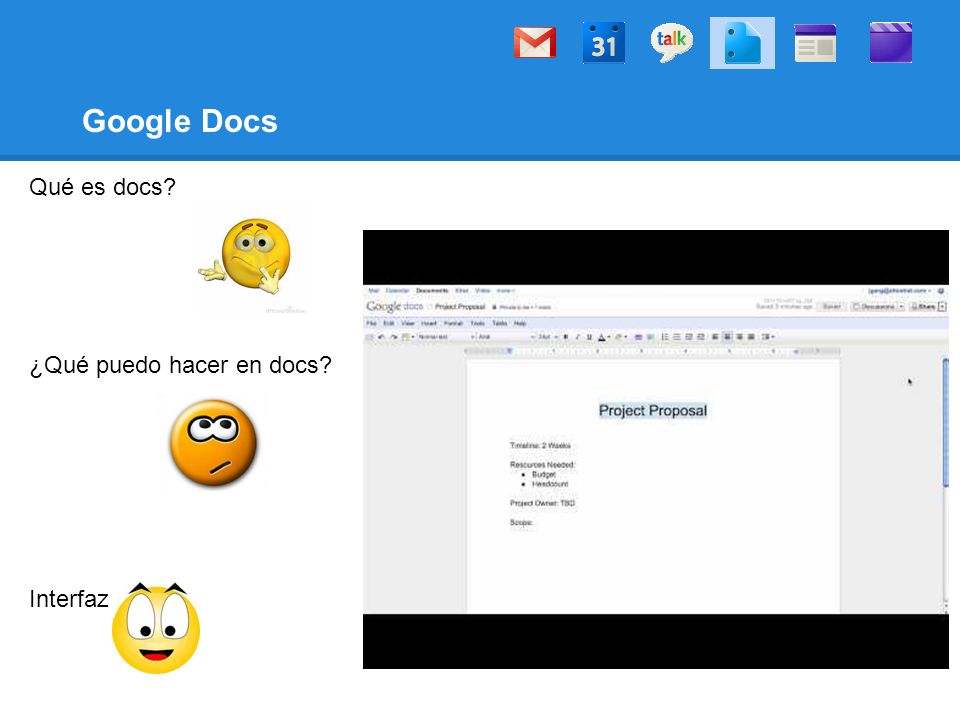This screenshot has width=960, height=720.
Task: Select the paint format icon
Action: tap(405, 337)
